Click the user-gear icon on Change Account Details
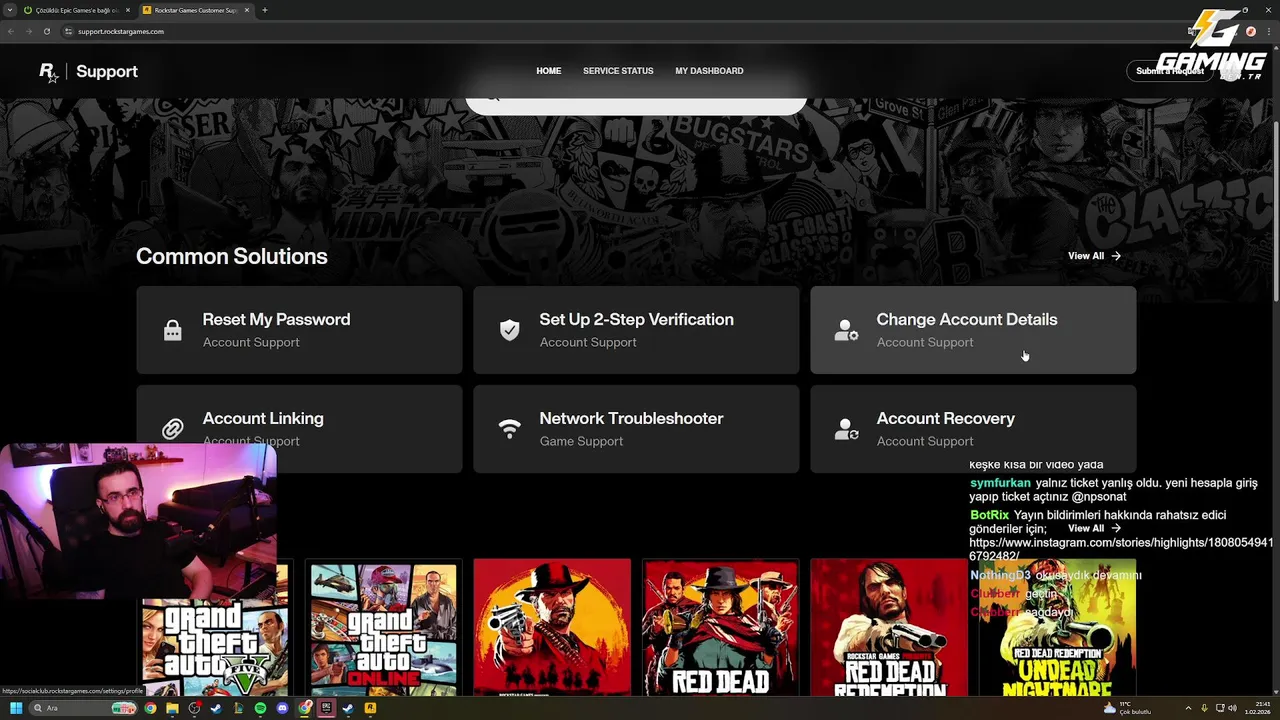The image size is (1280, 720). tap(846, 331)
